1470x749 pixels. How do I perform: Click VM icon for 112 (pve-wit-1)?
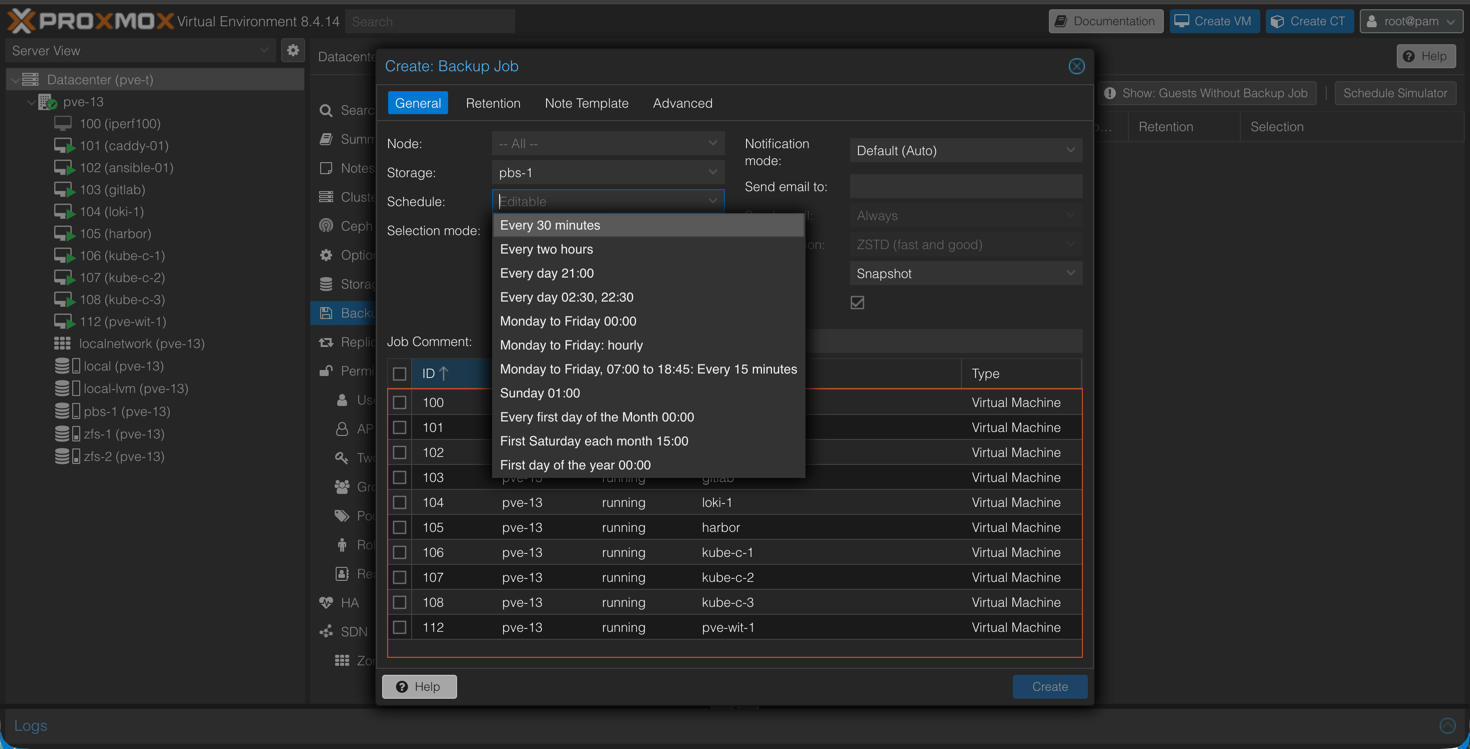(x=64, y=322)
